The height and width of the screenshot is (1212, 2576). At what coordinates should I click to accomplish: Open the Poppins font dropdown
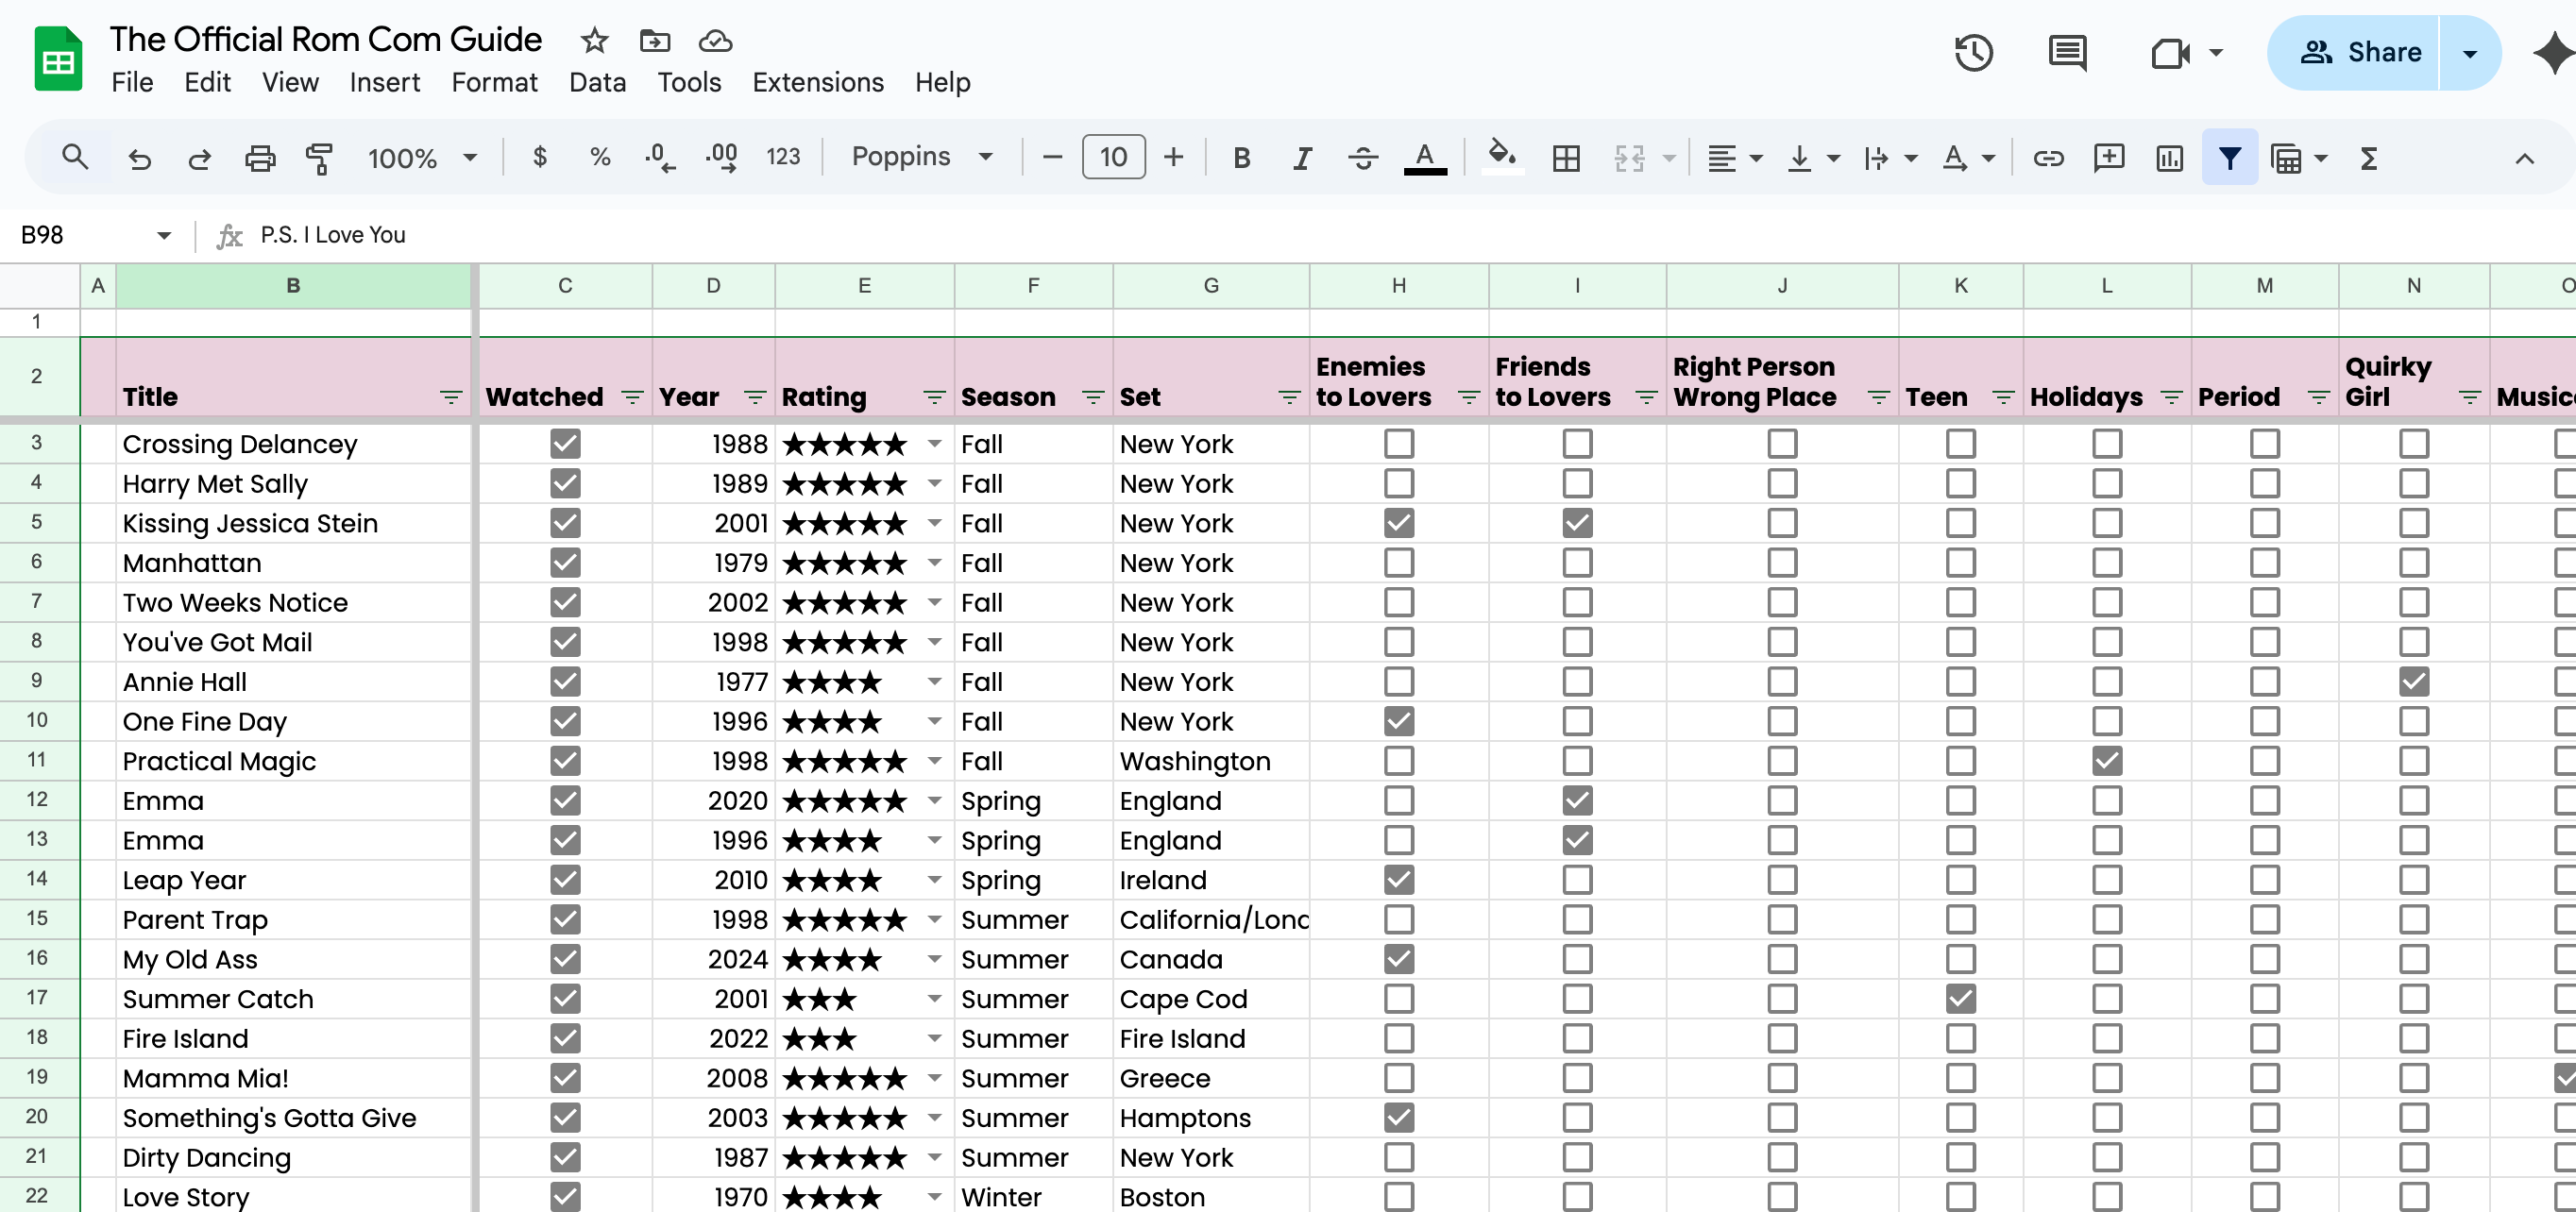(x=921, y=157)
